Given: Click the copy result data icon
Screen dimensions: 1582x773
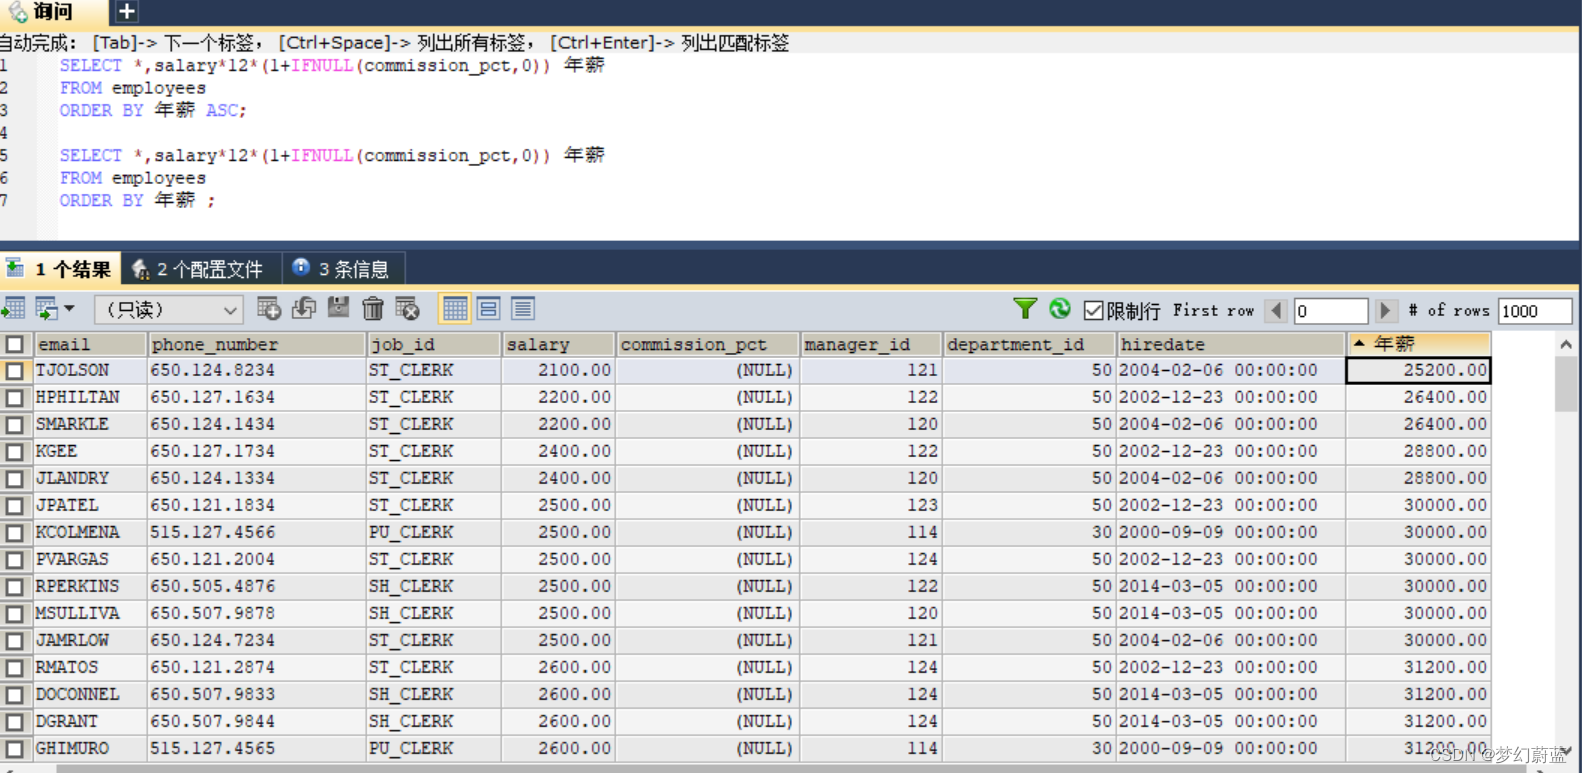Looking at the screenshot, I should (47, 309).
